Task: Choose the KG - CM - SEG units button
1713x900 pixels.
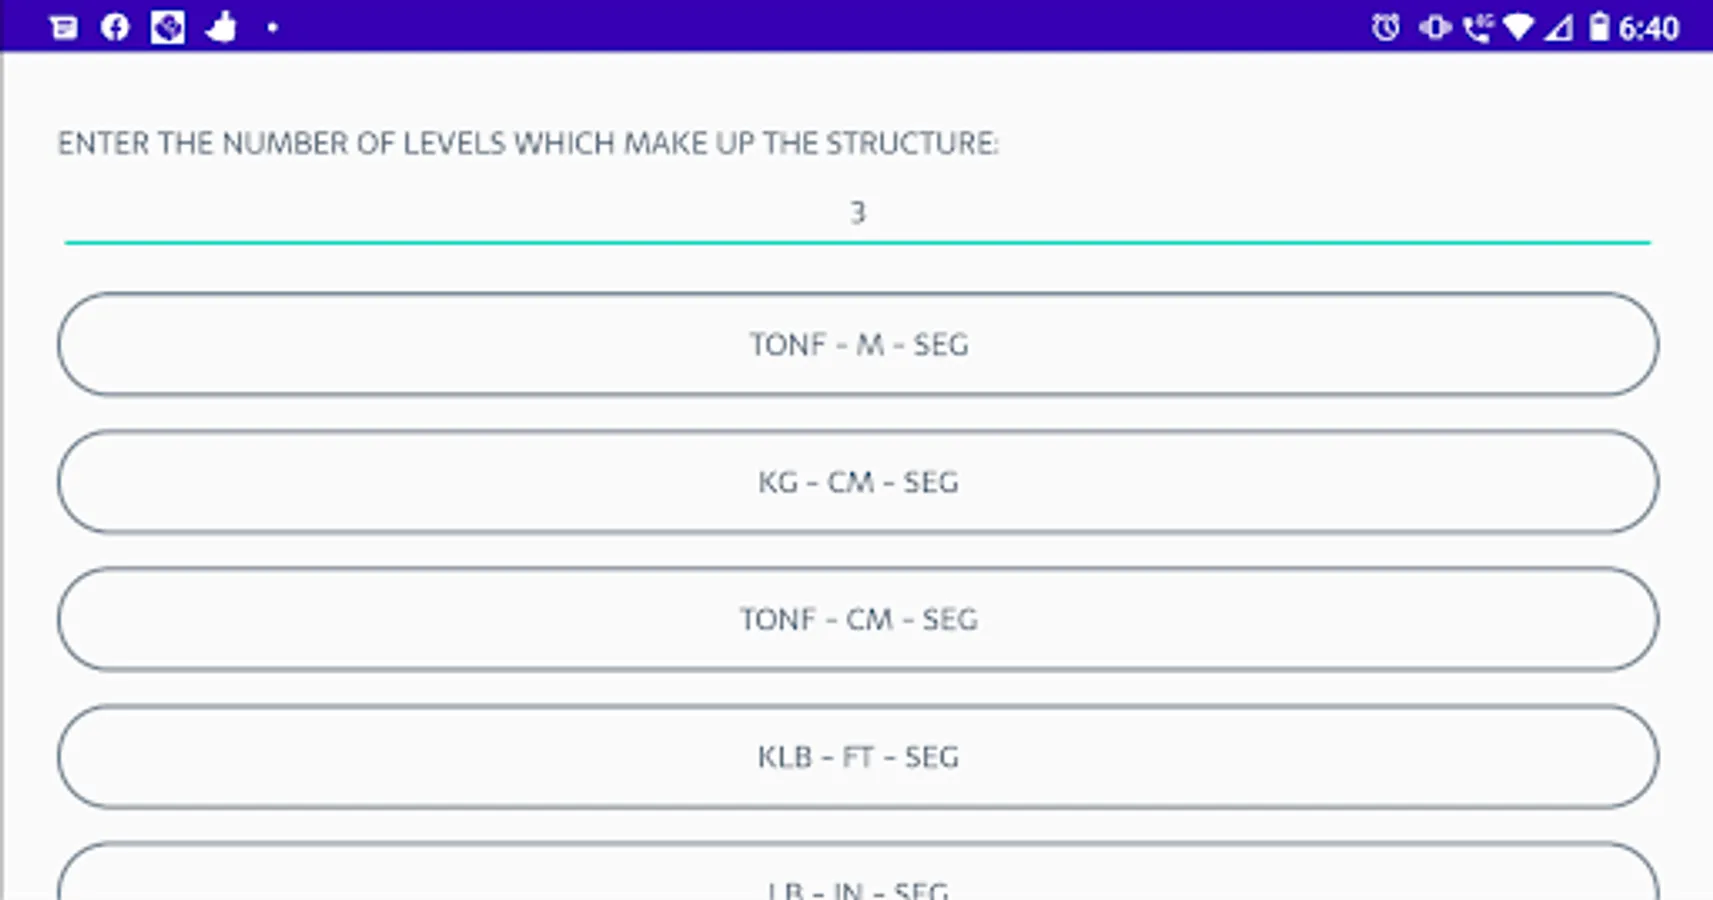Action: 857,482
